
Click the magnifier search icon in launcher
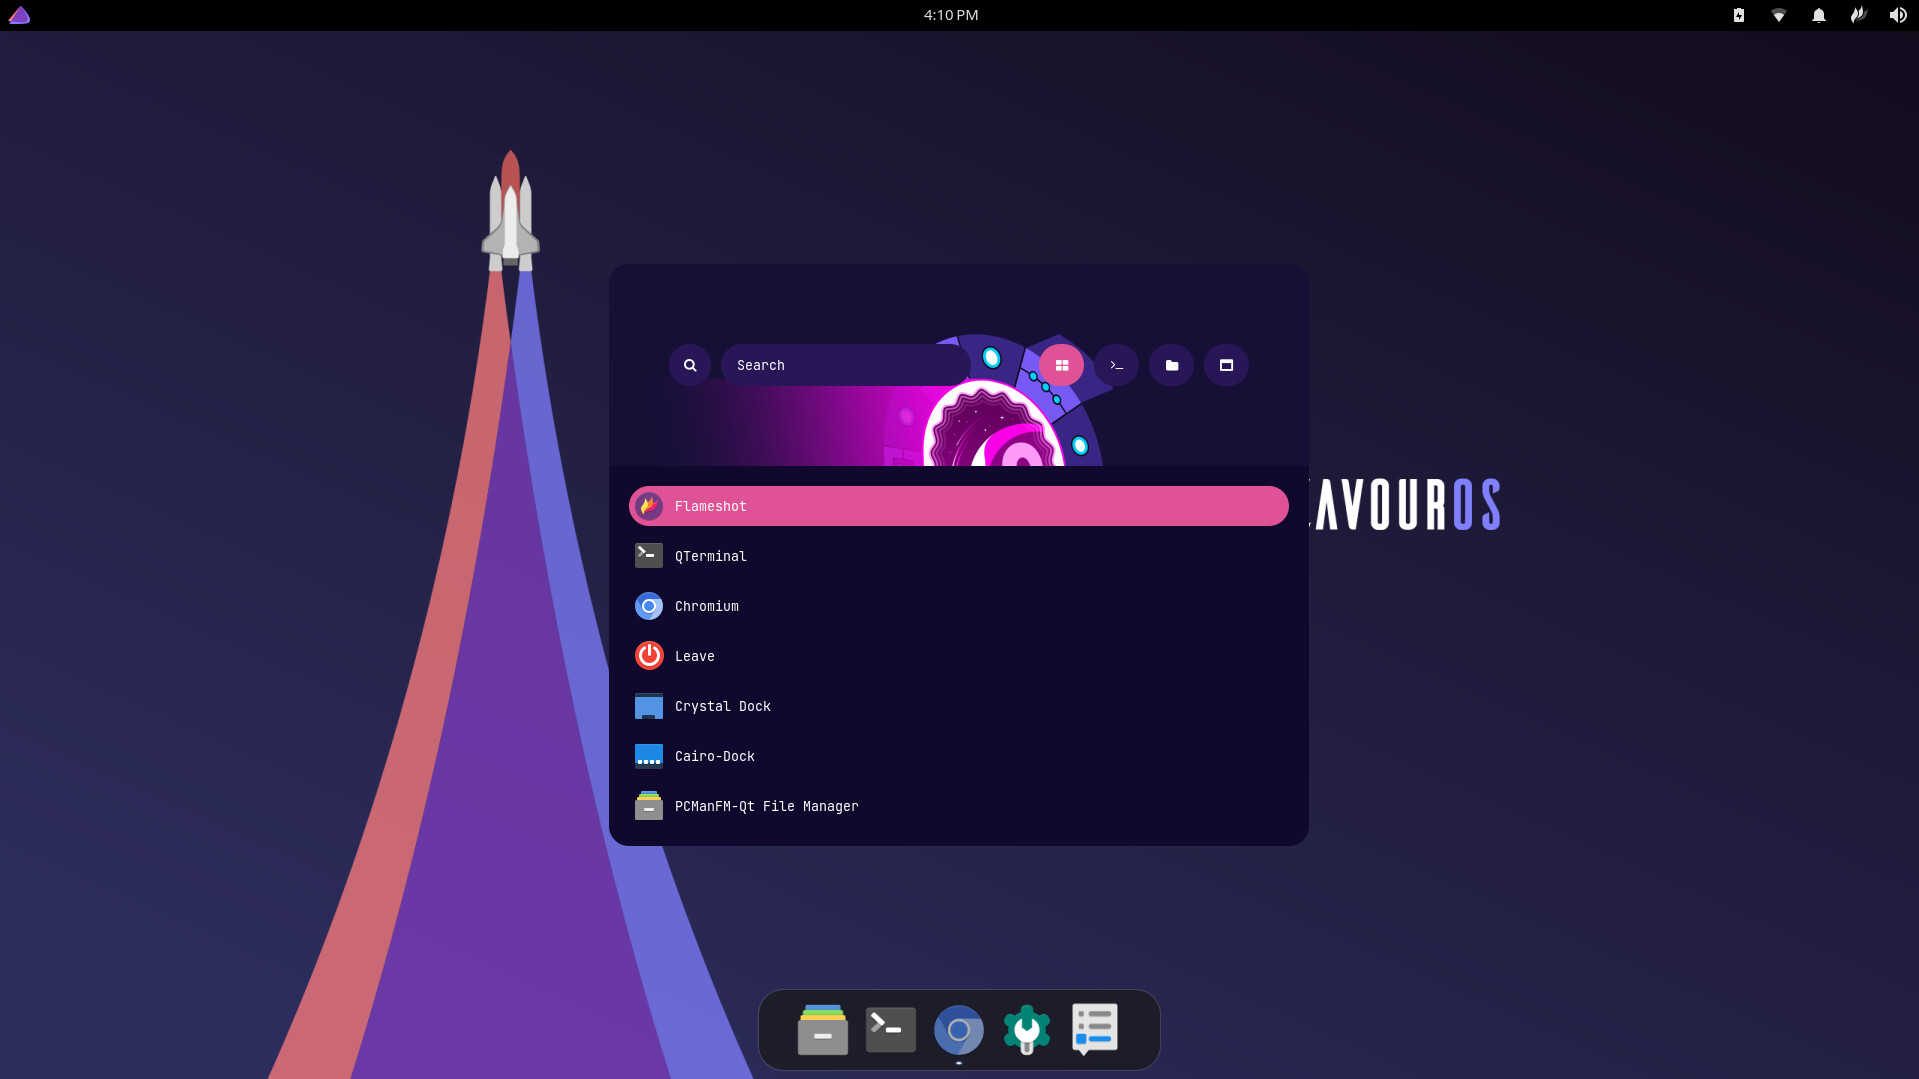point(690,365)
